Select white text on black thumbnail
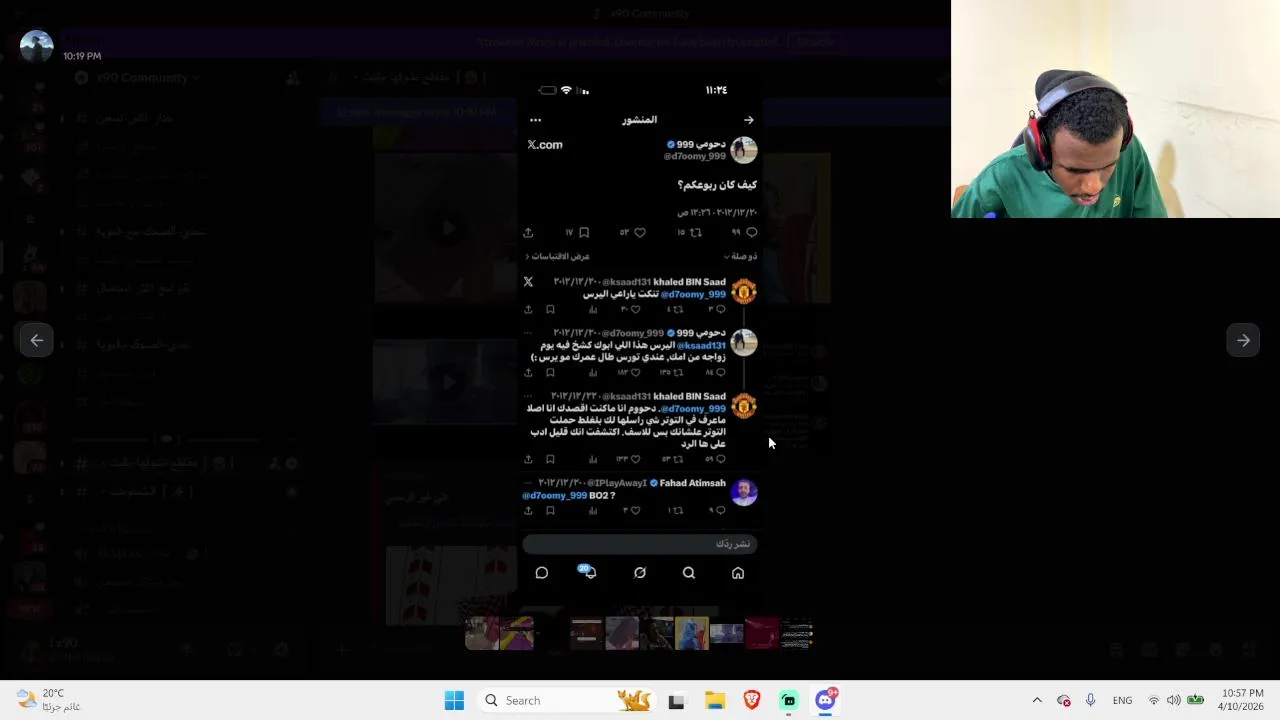This screenshot has height=720, width=1280. (x=797, y=633)
